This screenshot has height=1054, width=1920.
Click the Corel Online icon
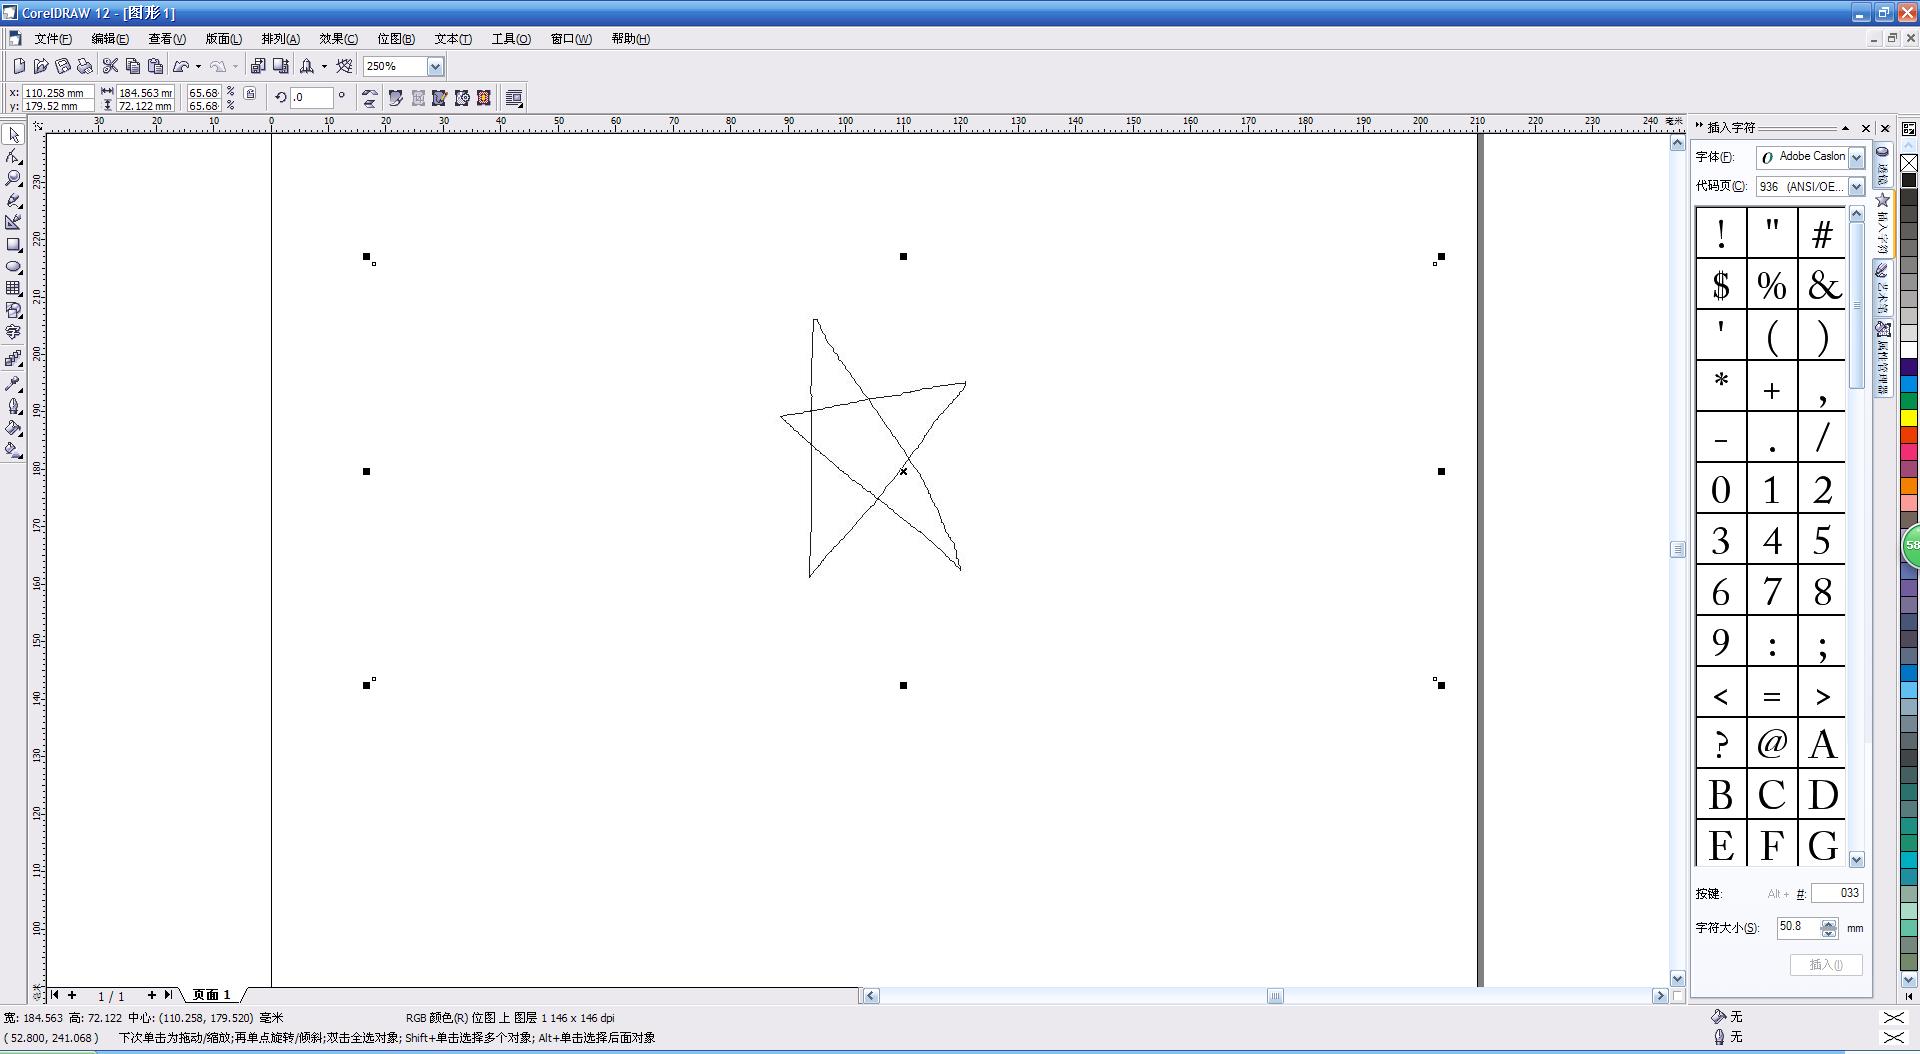(344, 66)
